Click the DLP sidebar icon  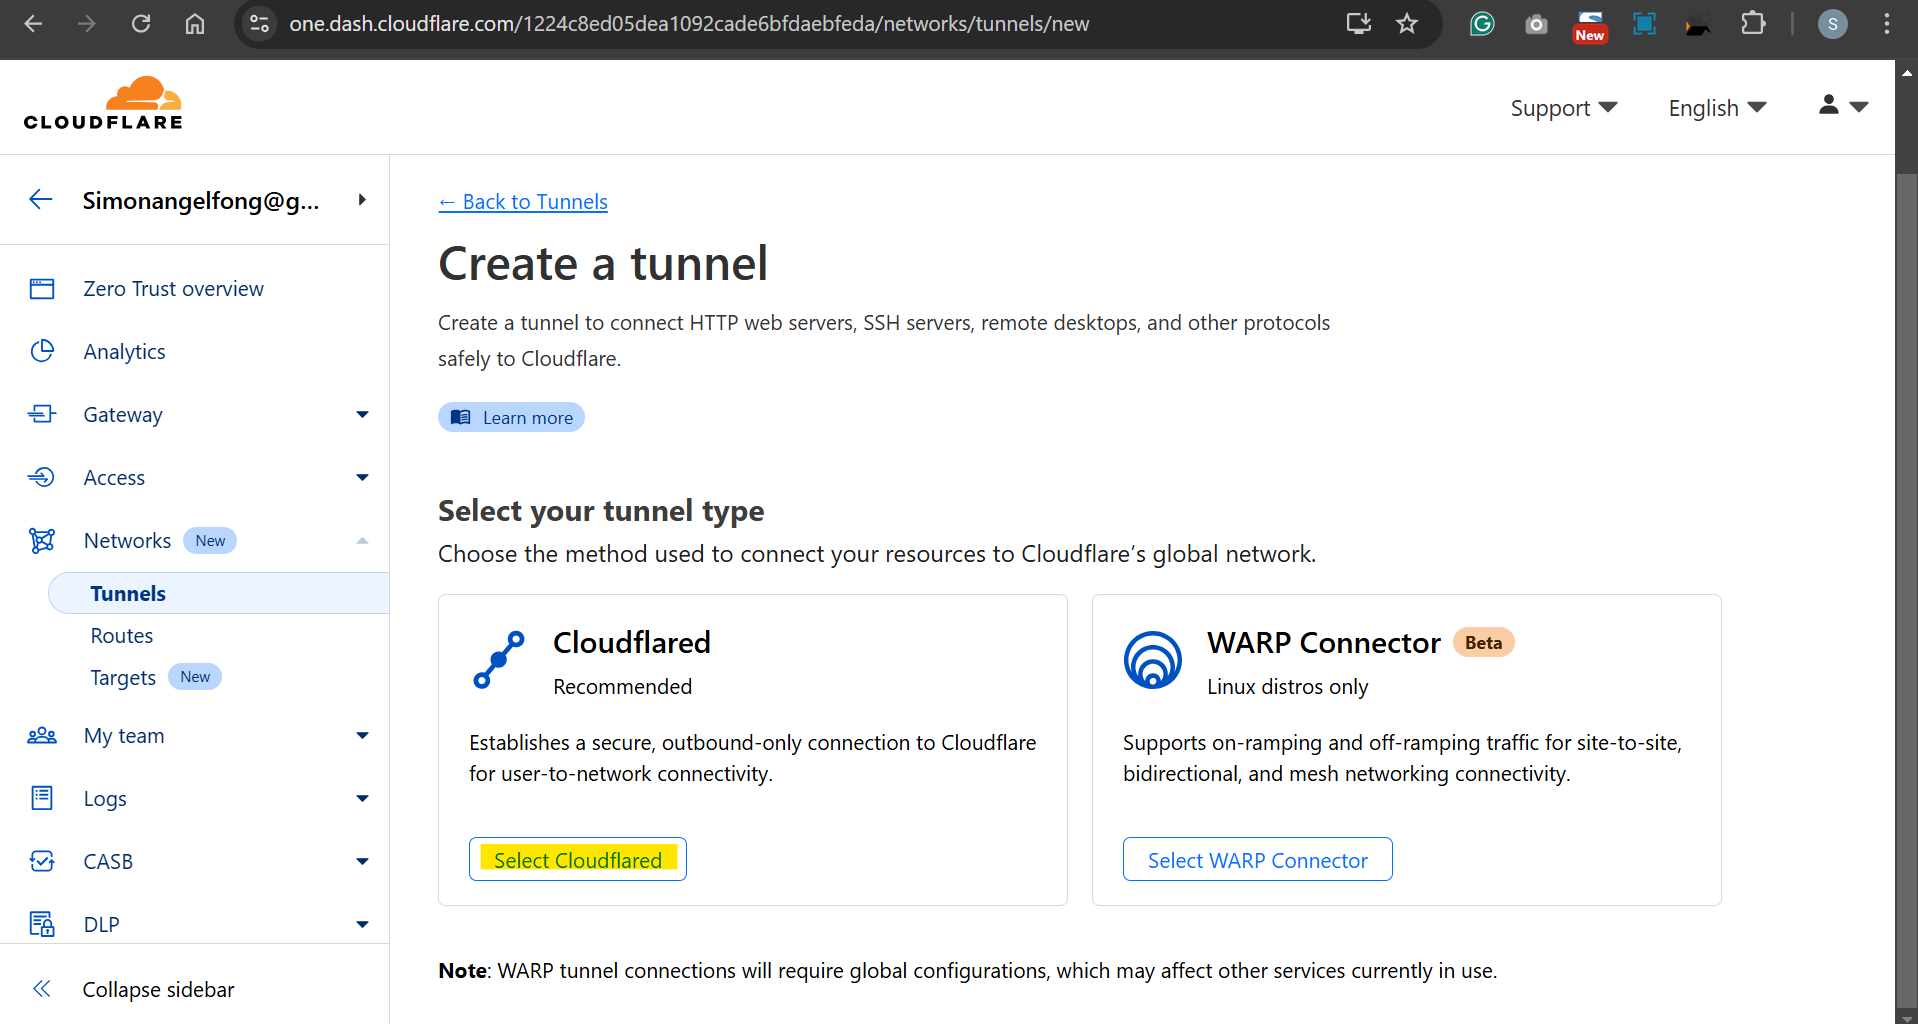tap(42, 924)
